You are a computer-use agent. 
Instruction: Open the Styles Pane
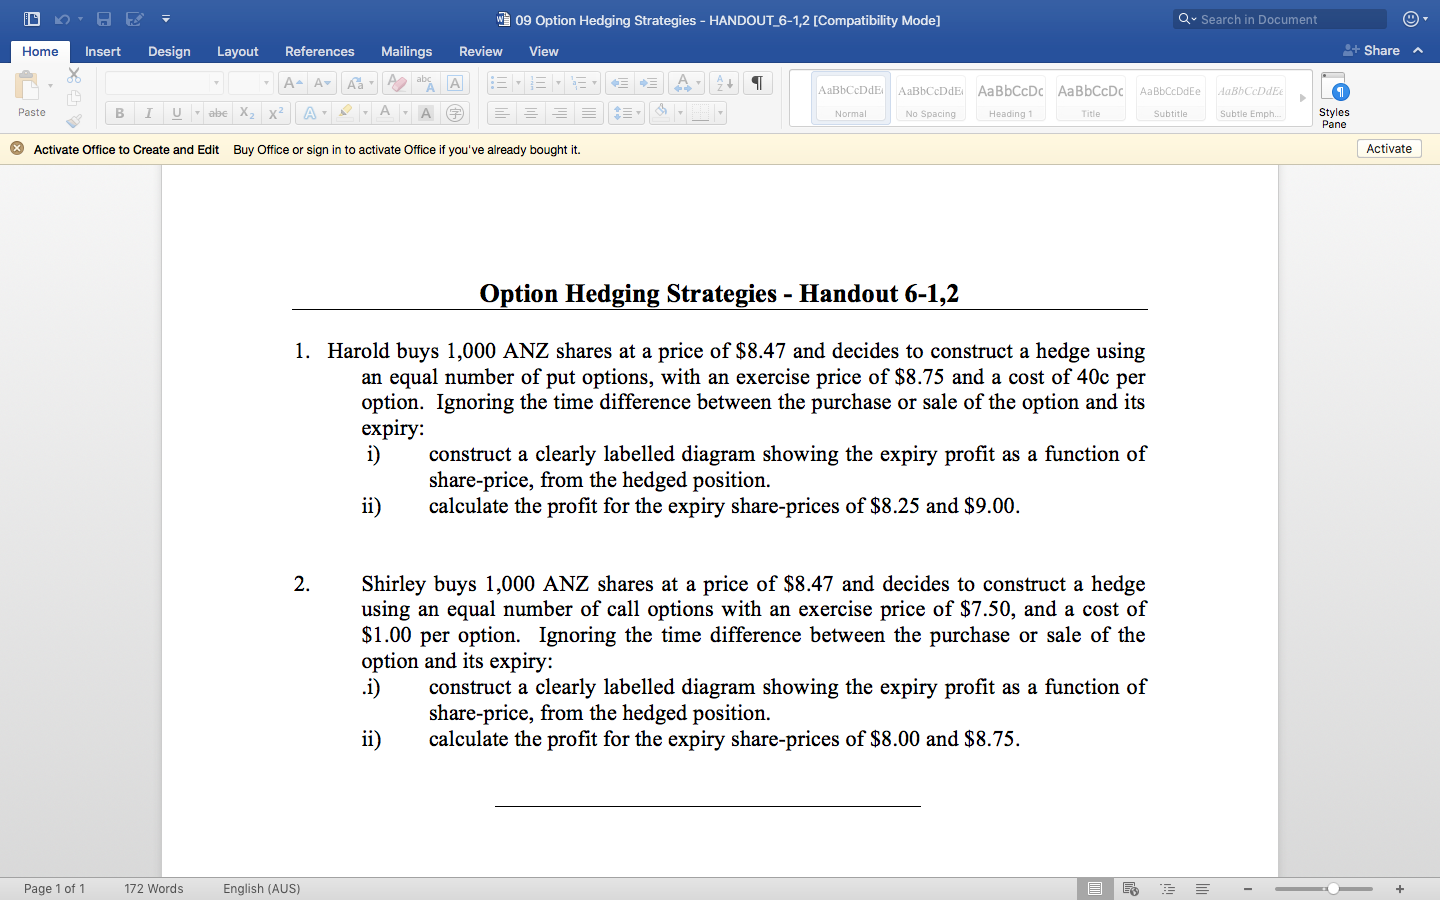1334,99
